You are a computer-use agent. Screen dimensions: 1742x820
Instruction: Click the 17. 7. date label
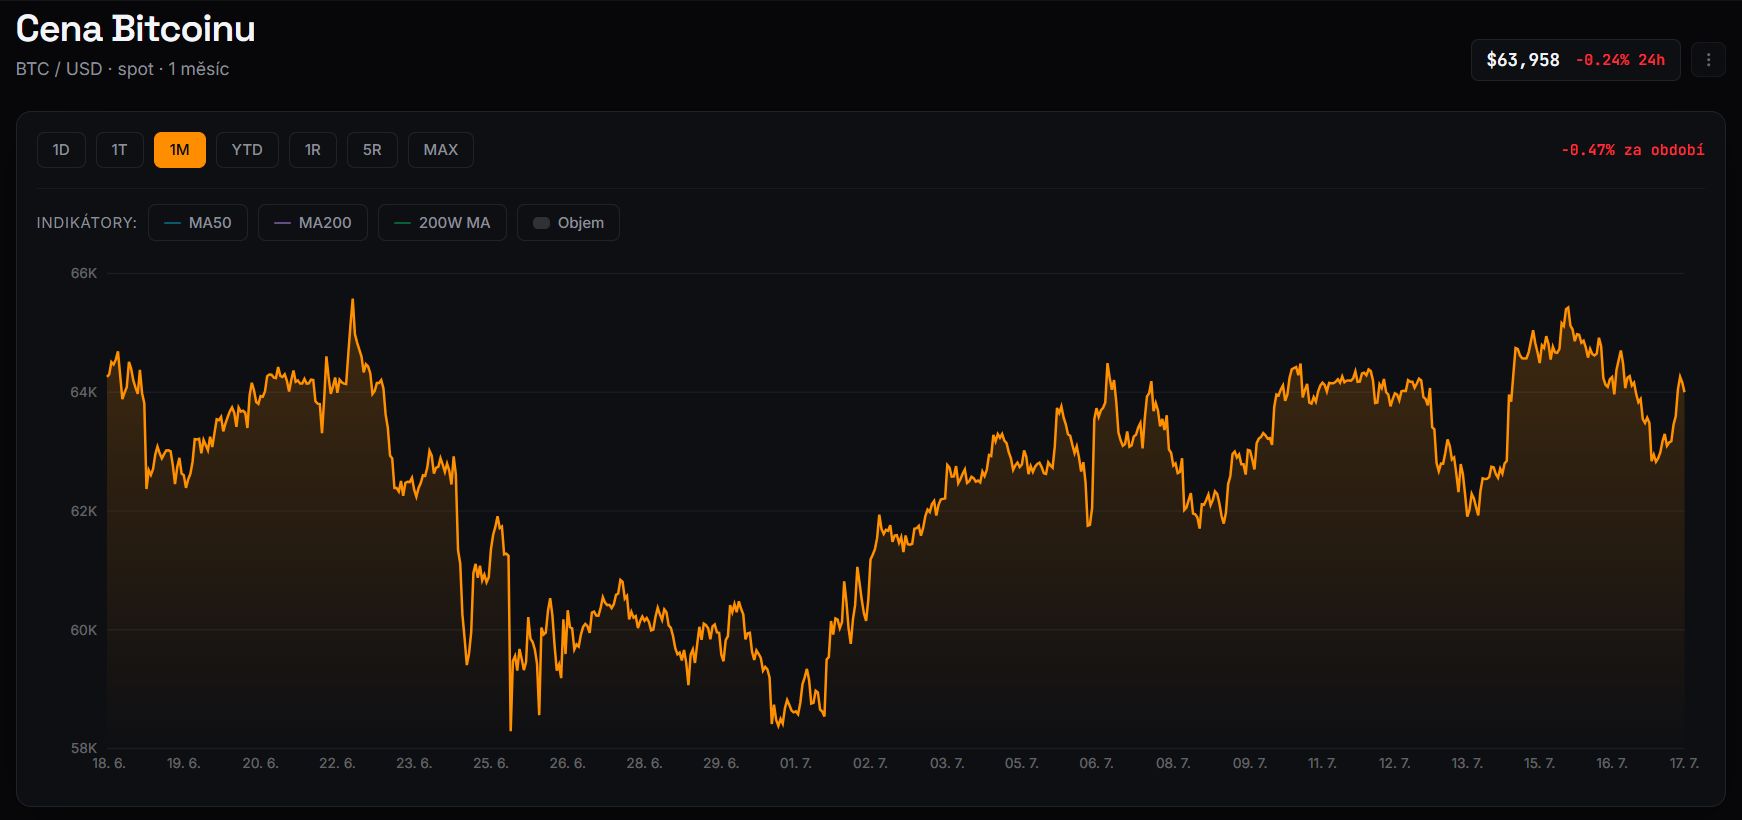click(1684, 763)
